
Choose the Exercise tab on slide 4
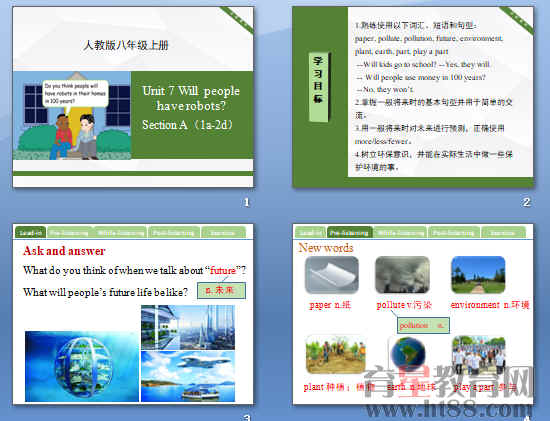(503, 233)
